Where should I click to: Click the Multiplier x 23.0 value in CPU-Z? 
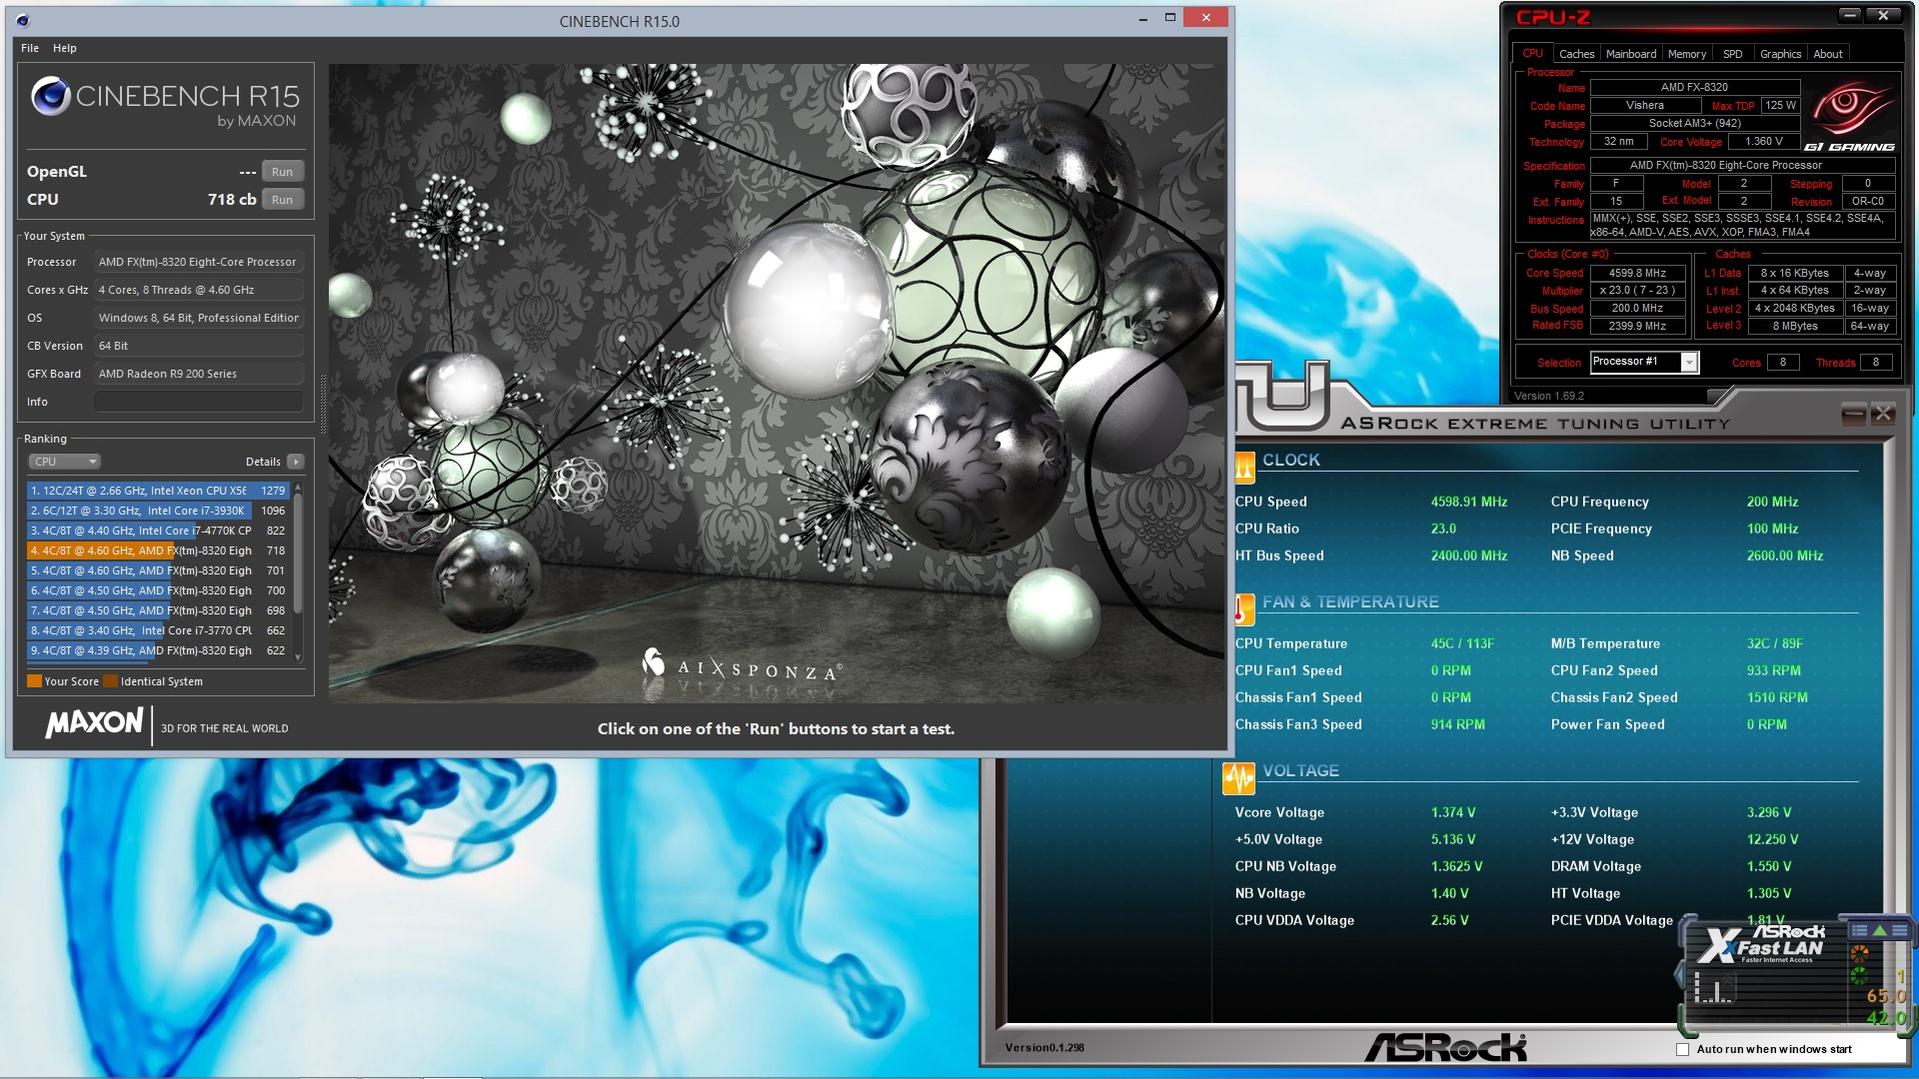click(x=1637, y=291)
